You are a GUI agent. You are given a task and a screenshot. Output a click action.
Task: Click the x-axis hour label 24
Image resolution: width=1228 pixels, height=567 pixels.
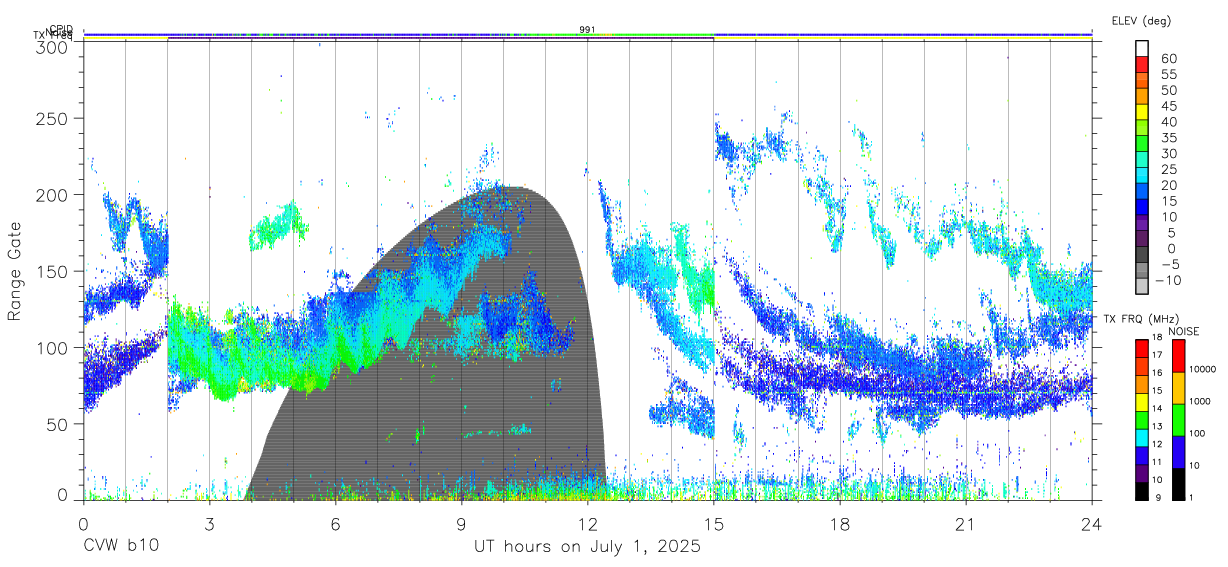point(1091,523)
